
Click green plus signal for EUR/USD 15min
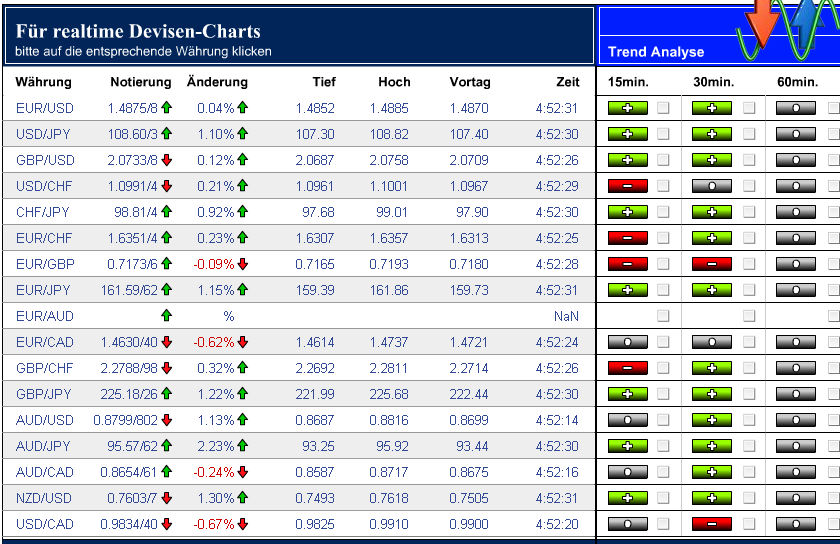[x=627, y=107]
